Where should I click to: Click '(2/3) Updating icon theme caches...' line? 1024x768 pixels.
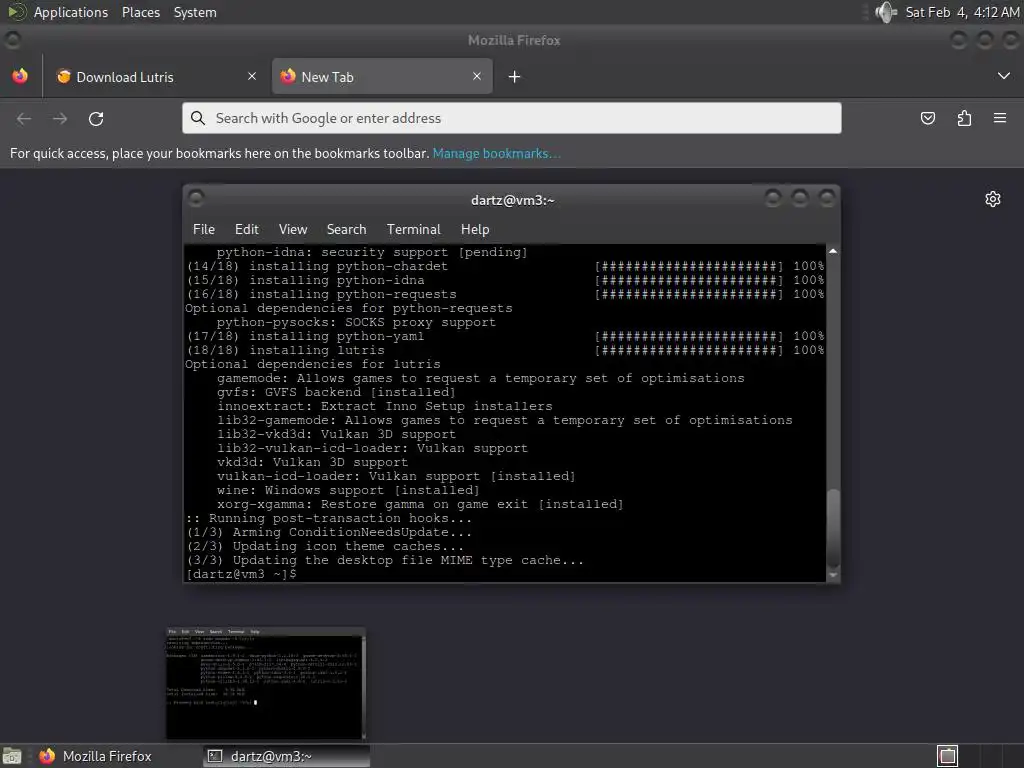point(325,547)
